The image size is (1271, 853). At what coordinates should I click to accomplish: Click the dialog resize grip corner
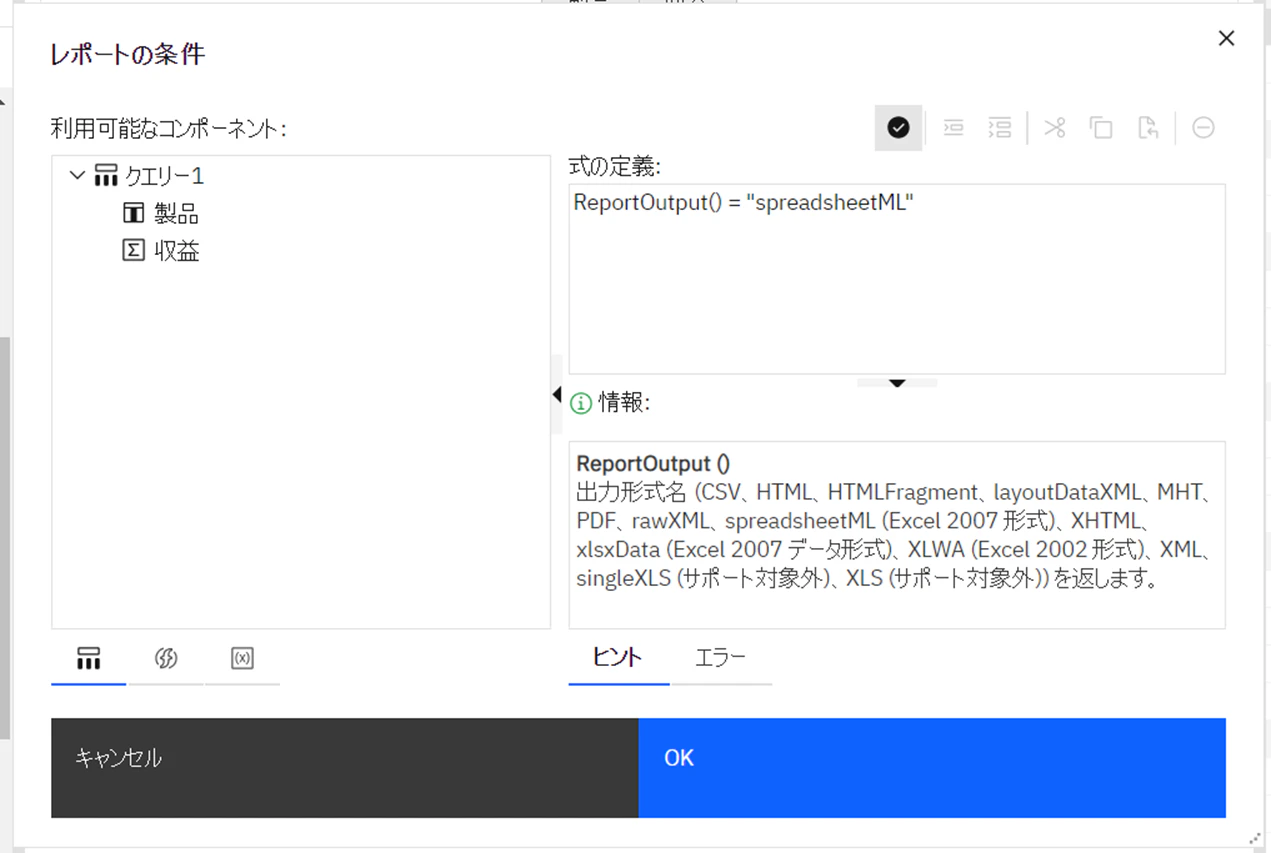coord(1255,838)
